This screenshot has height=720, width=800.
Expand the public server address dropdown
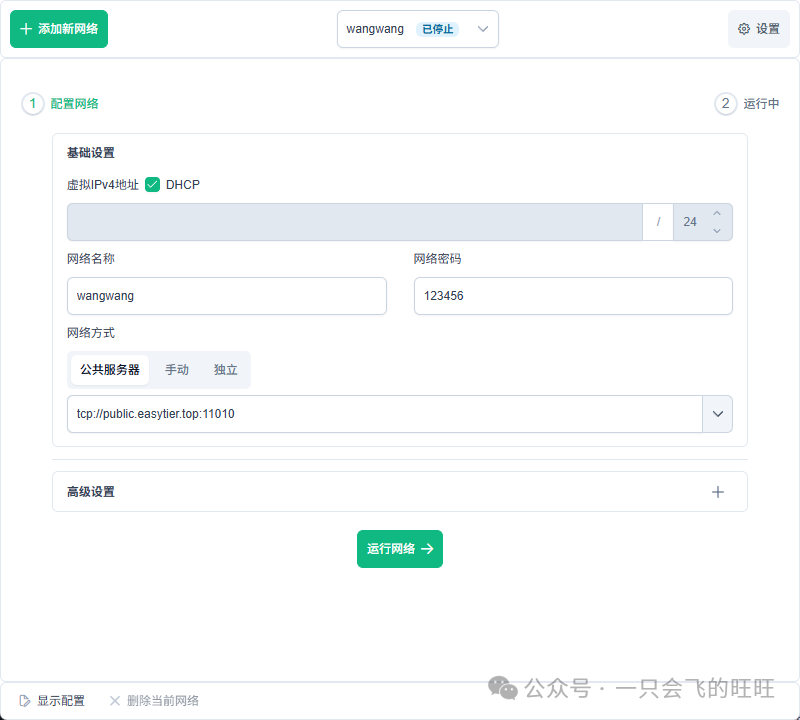tap(717, 414)
